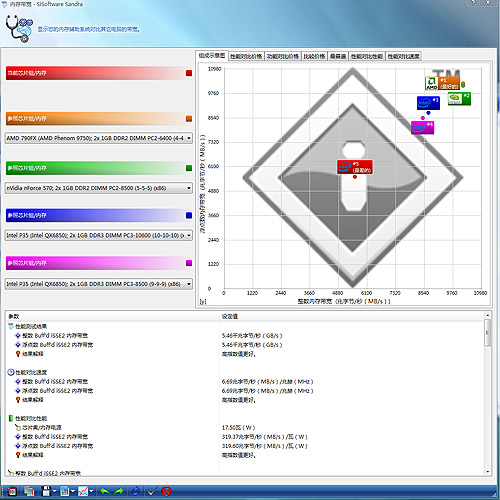The width and height of the screenshot is (500, 500).
Task: Go back with the green left arrow
Action: (x=105, y=491)
